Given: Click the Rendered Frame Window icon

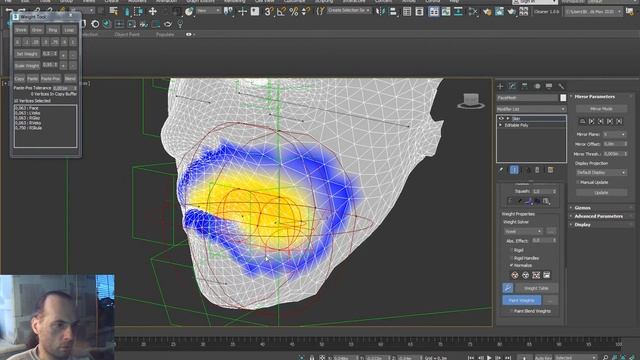Looking at the screenshot, I should tap(500, 11).
